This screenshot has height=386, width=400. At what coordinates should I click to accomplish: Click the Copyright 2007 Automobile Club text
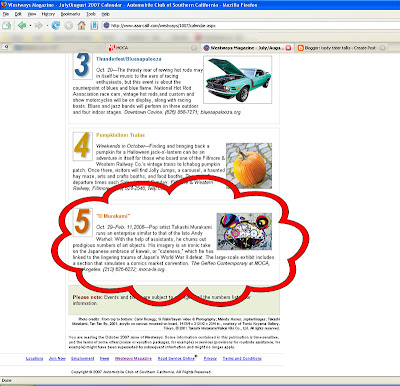point(141,372)
